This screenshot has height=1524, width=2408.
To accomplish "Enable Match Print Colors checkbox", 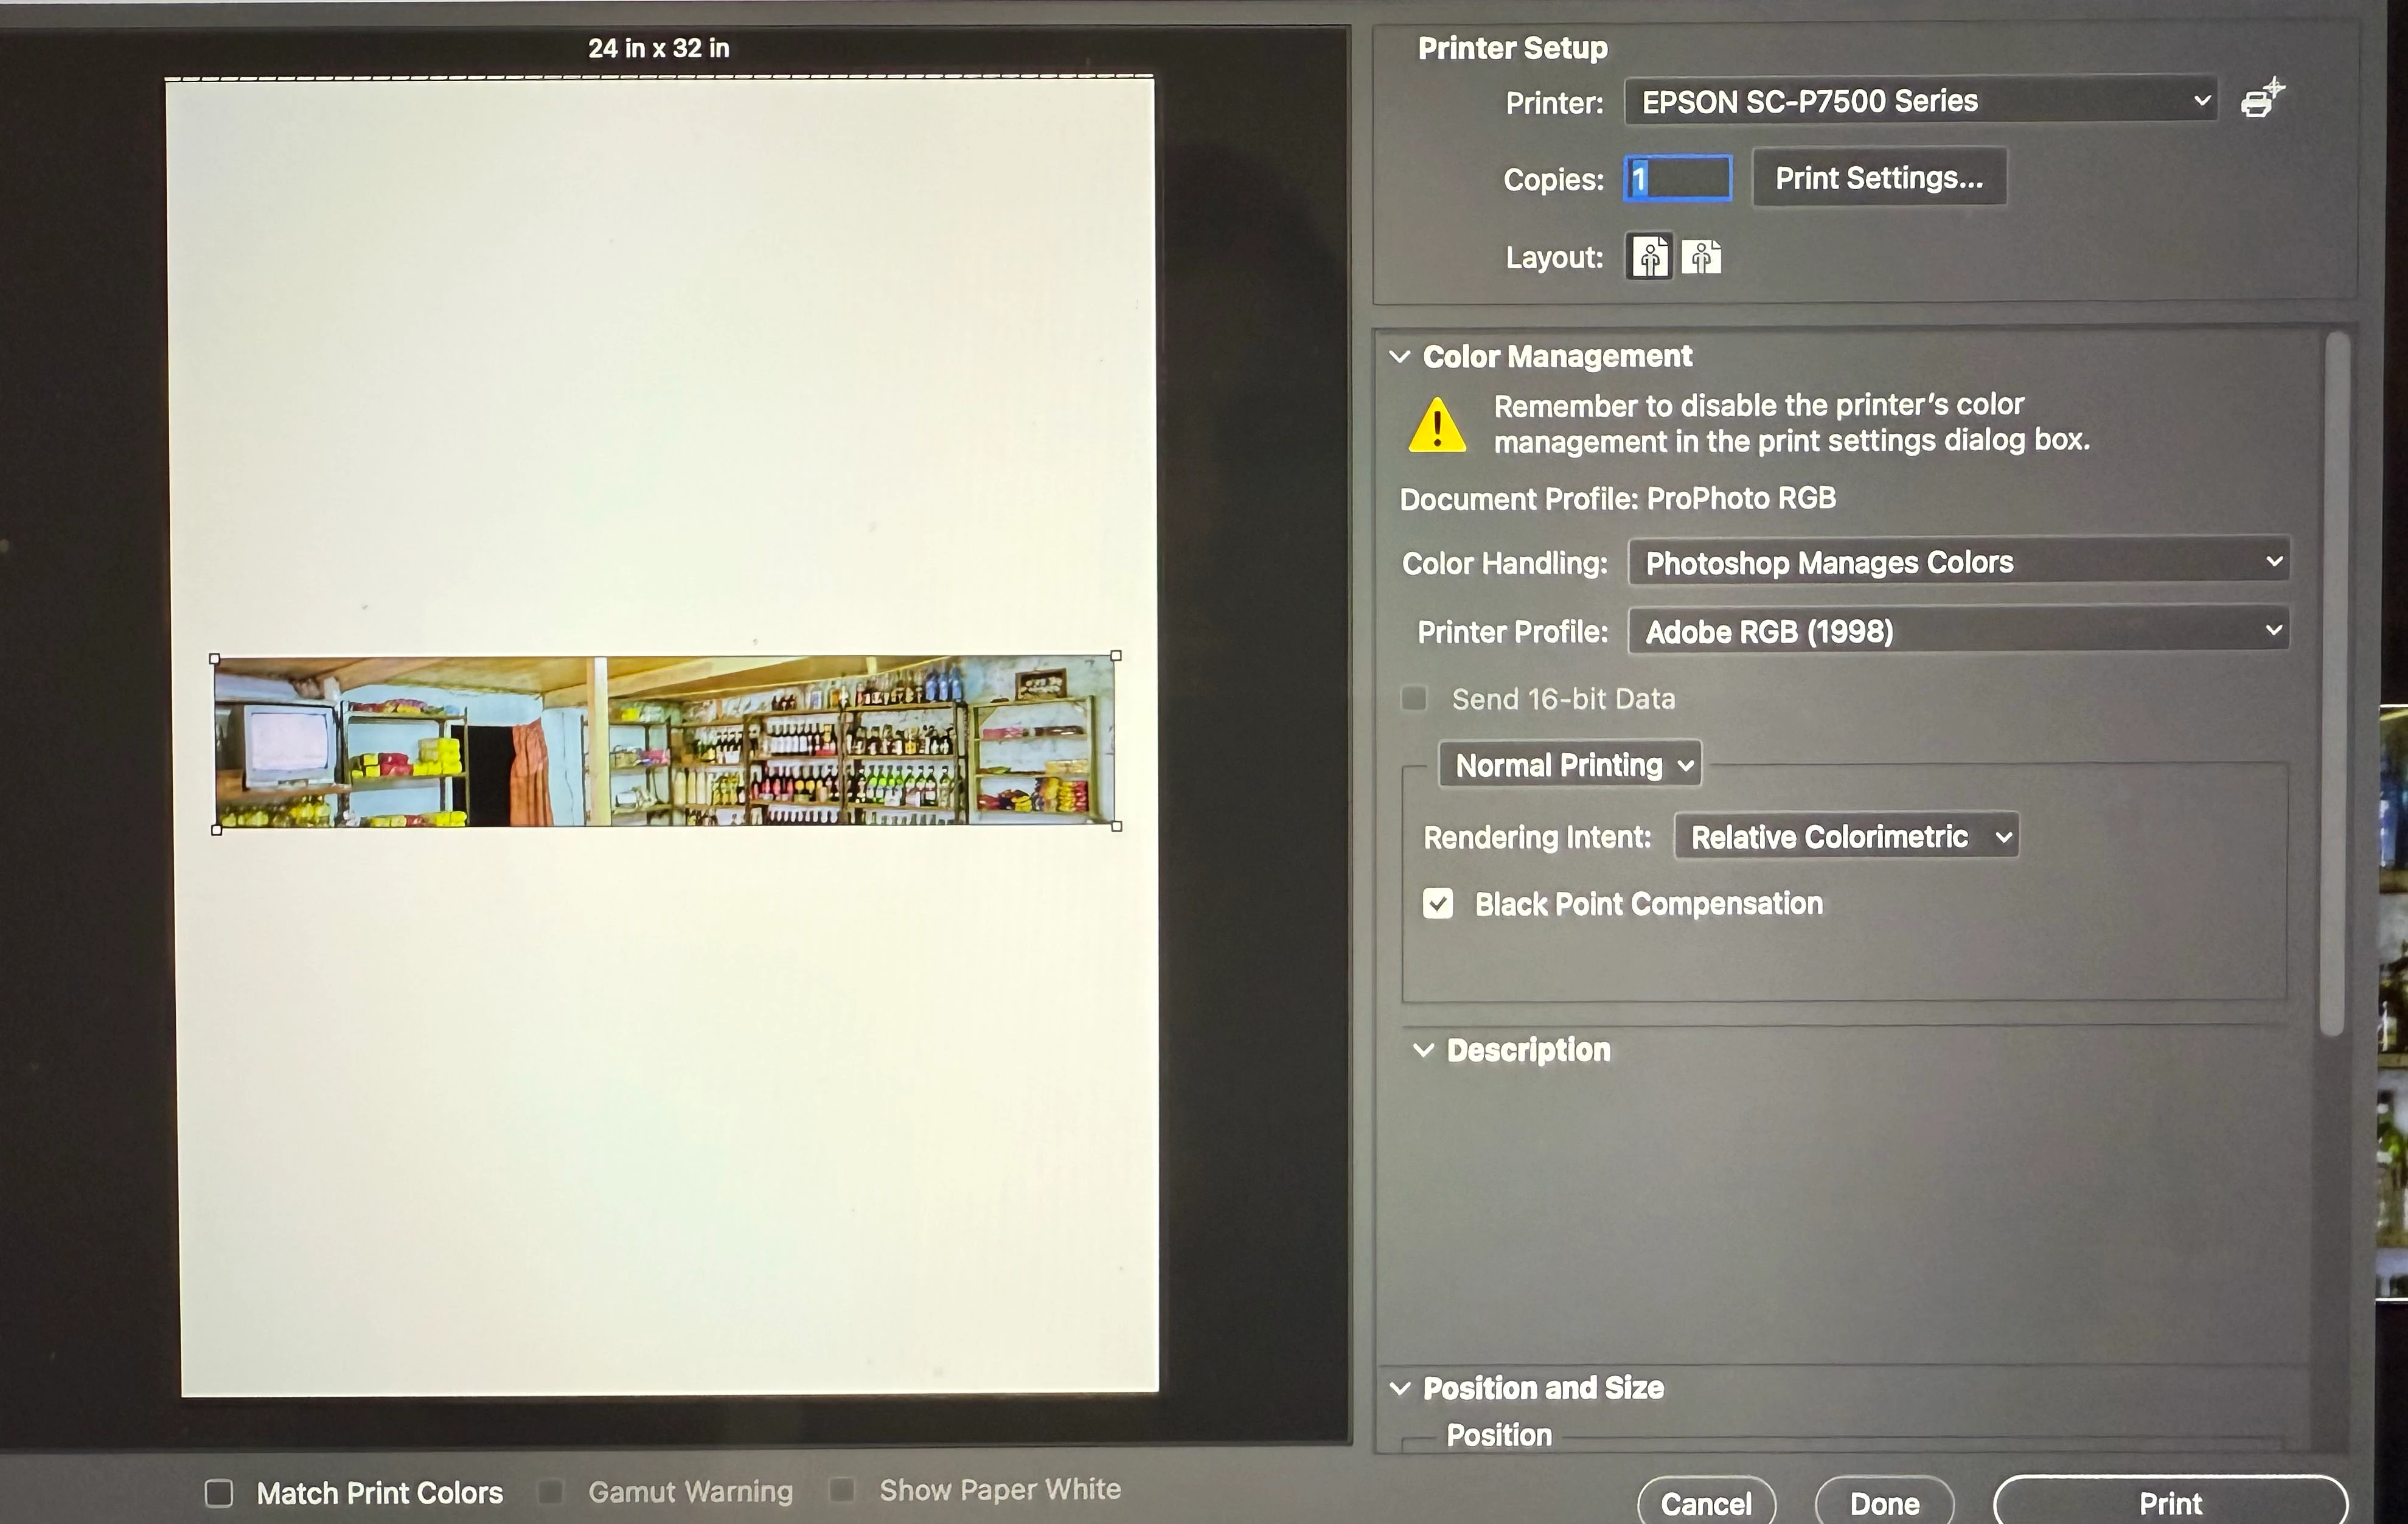I will pos(219,1493).
